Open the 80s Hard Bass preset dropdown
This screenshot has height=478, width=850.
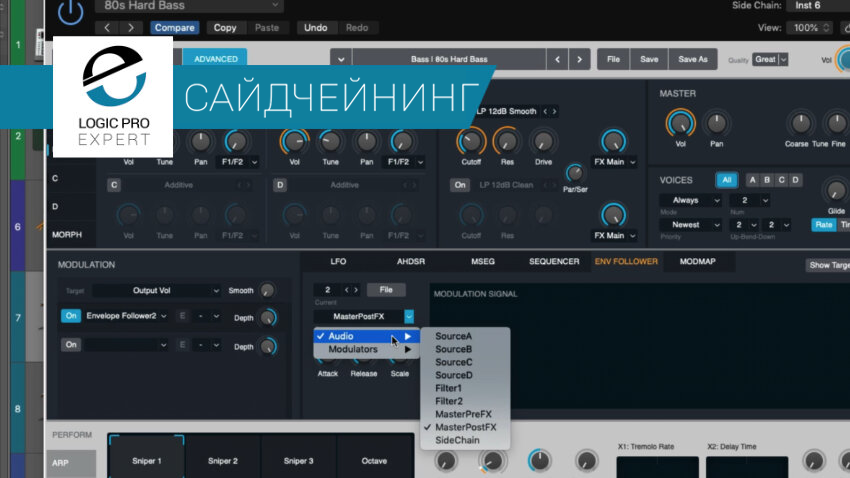click(x=189, y=5)
